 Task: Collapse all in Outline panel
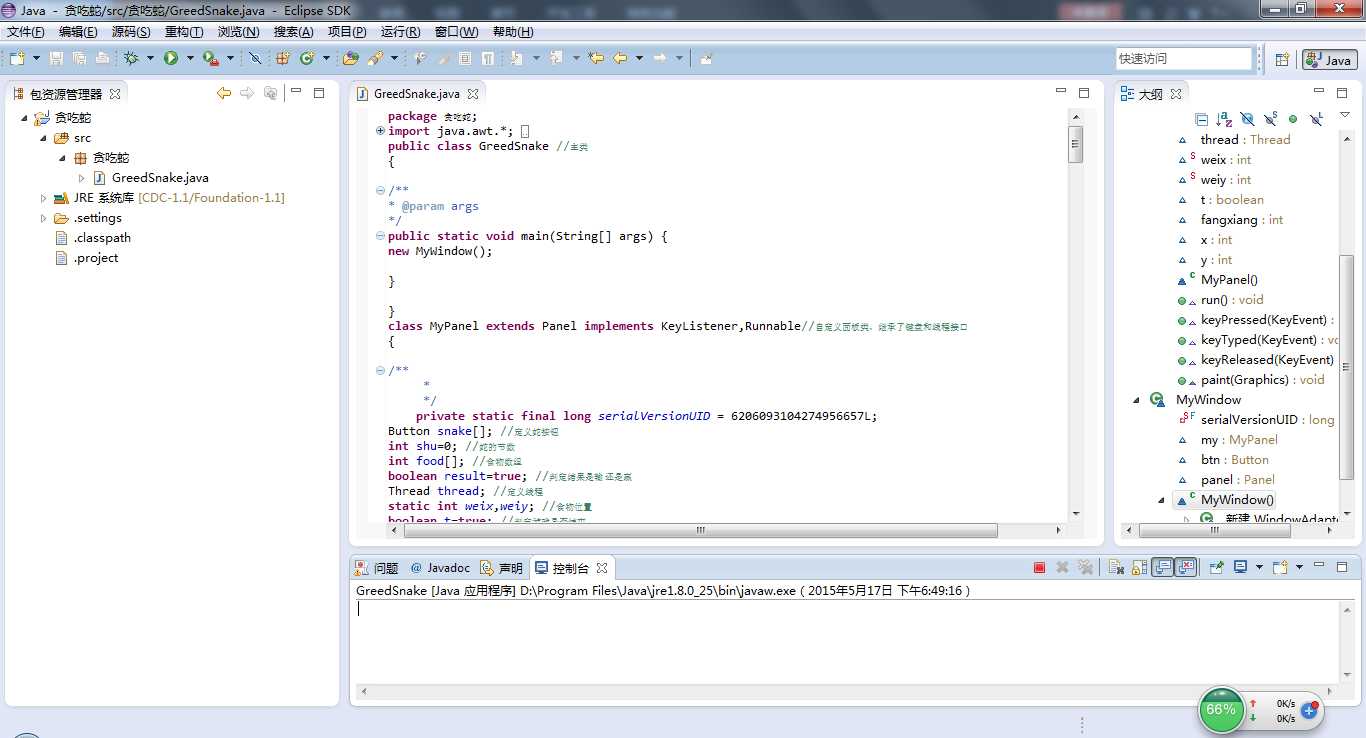[1201, 119]
